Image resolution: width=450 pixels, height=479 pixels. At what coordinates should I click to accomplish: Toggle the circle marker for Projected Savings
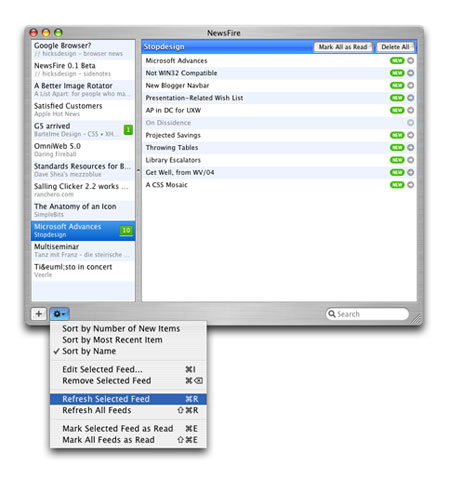point(411,135)
